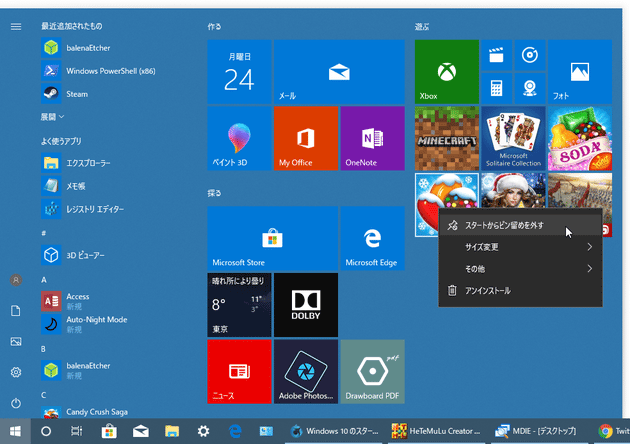Click the 作る group header
The image size is (630, 444).
(214, 27)
